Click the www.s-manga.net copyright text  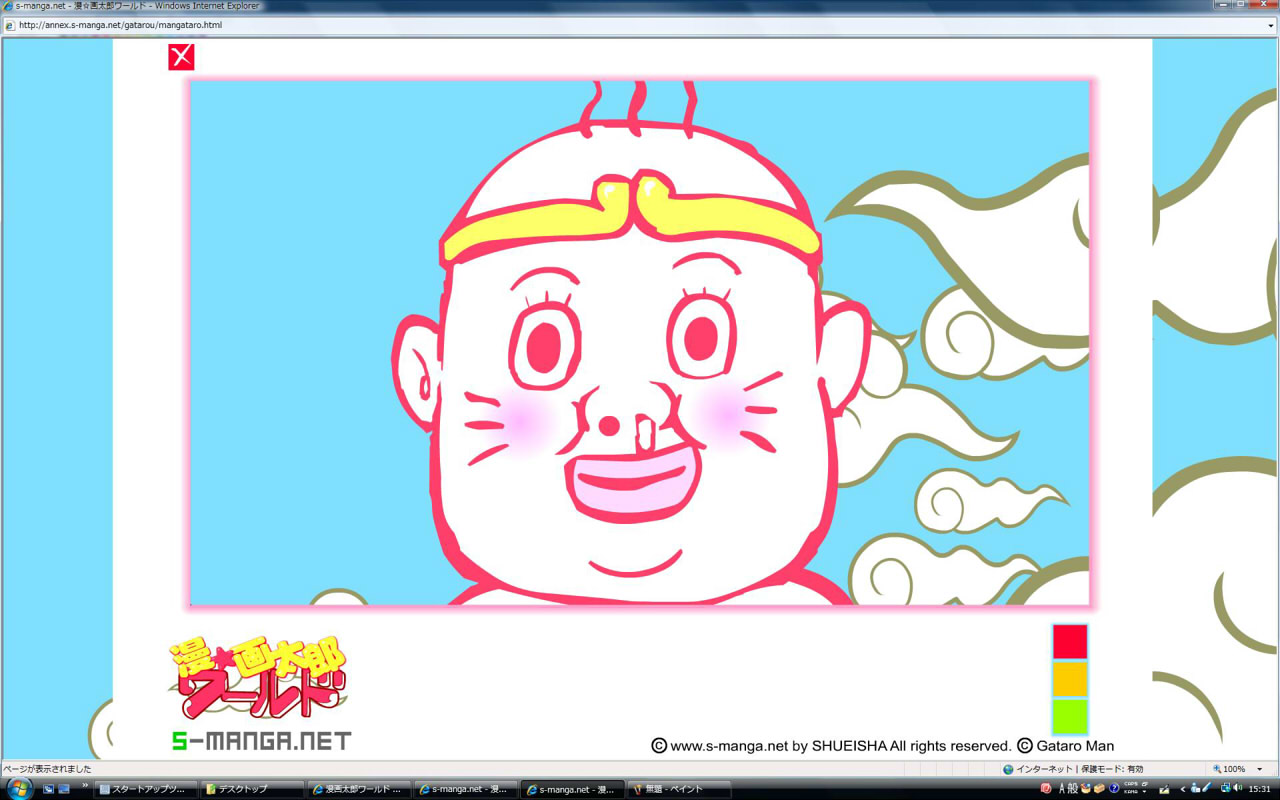coord(831,745)
